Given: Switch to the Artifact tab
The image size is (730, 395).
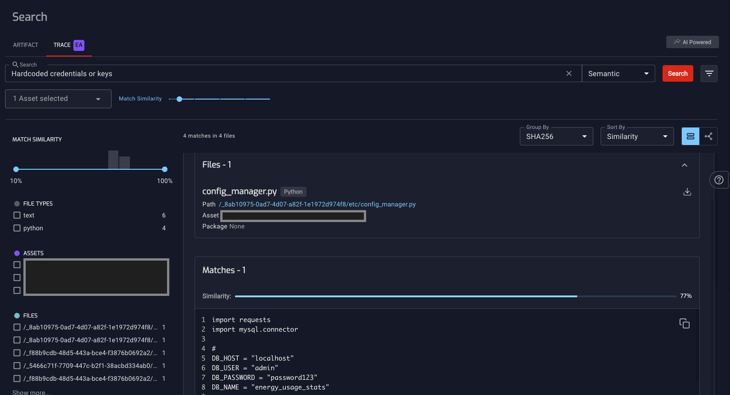Looking at the screenshot, I should (x=26, y=45).
